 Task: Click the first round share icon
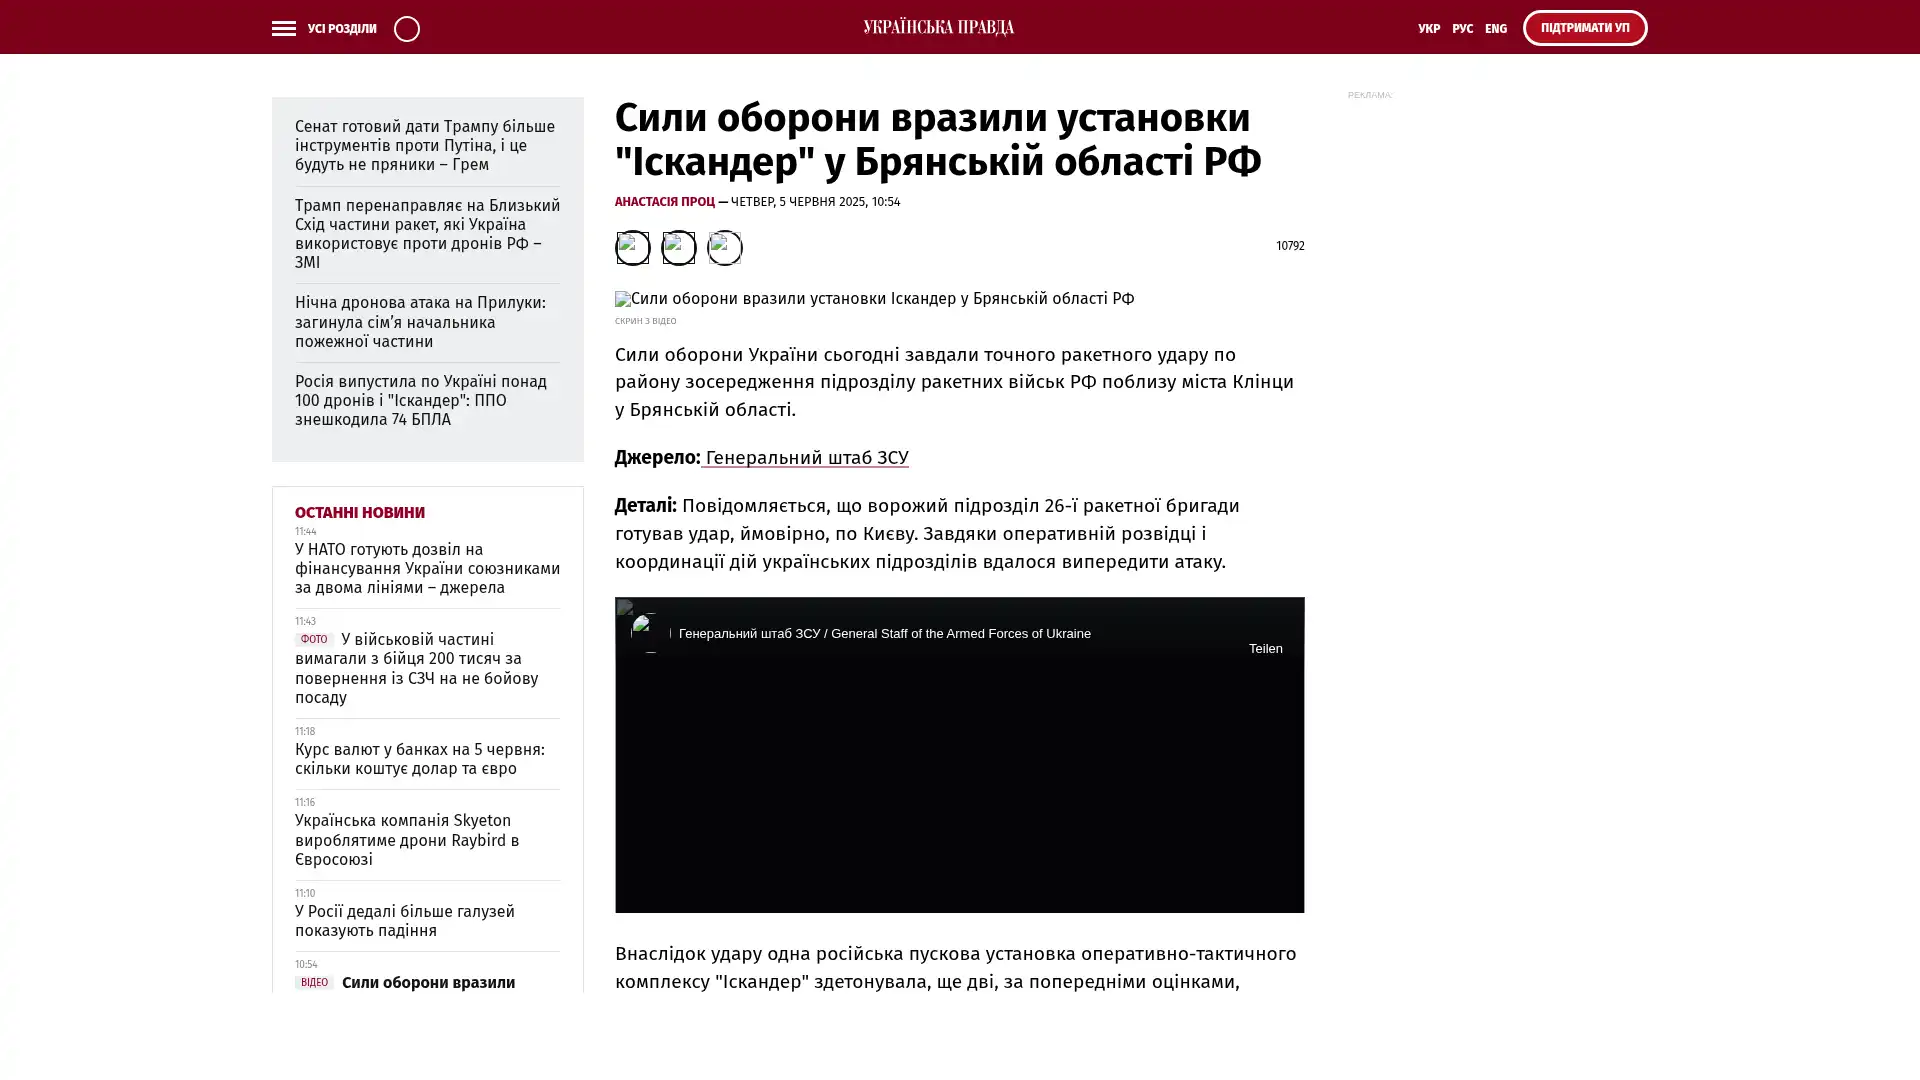click(x=632, y=247)
